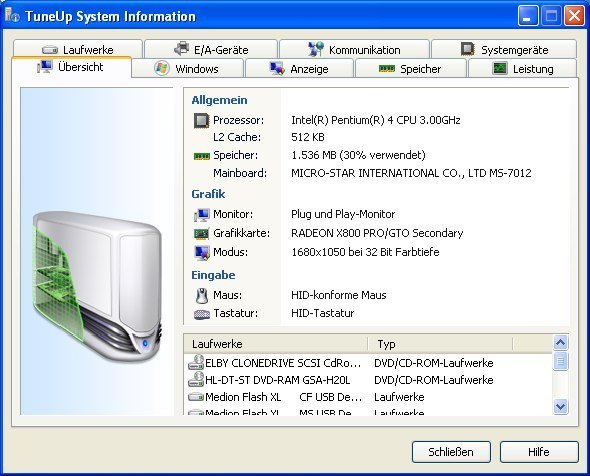Image resolution: width=590 pixels, height=476 pixels.
Task: Select the Übersicht tab
Action: tap(71, 67)
